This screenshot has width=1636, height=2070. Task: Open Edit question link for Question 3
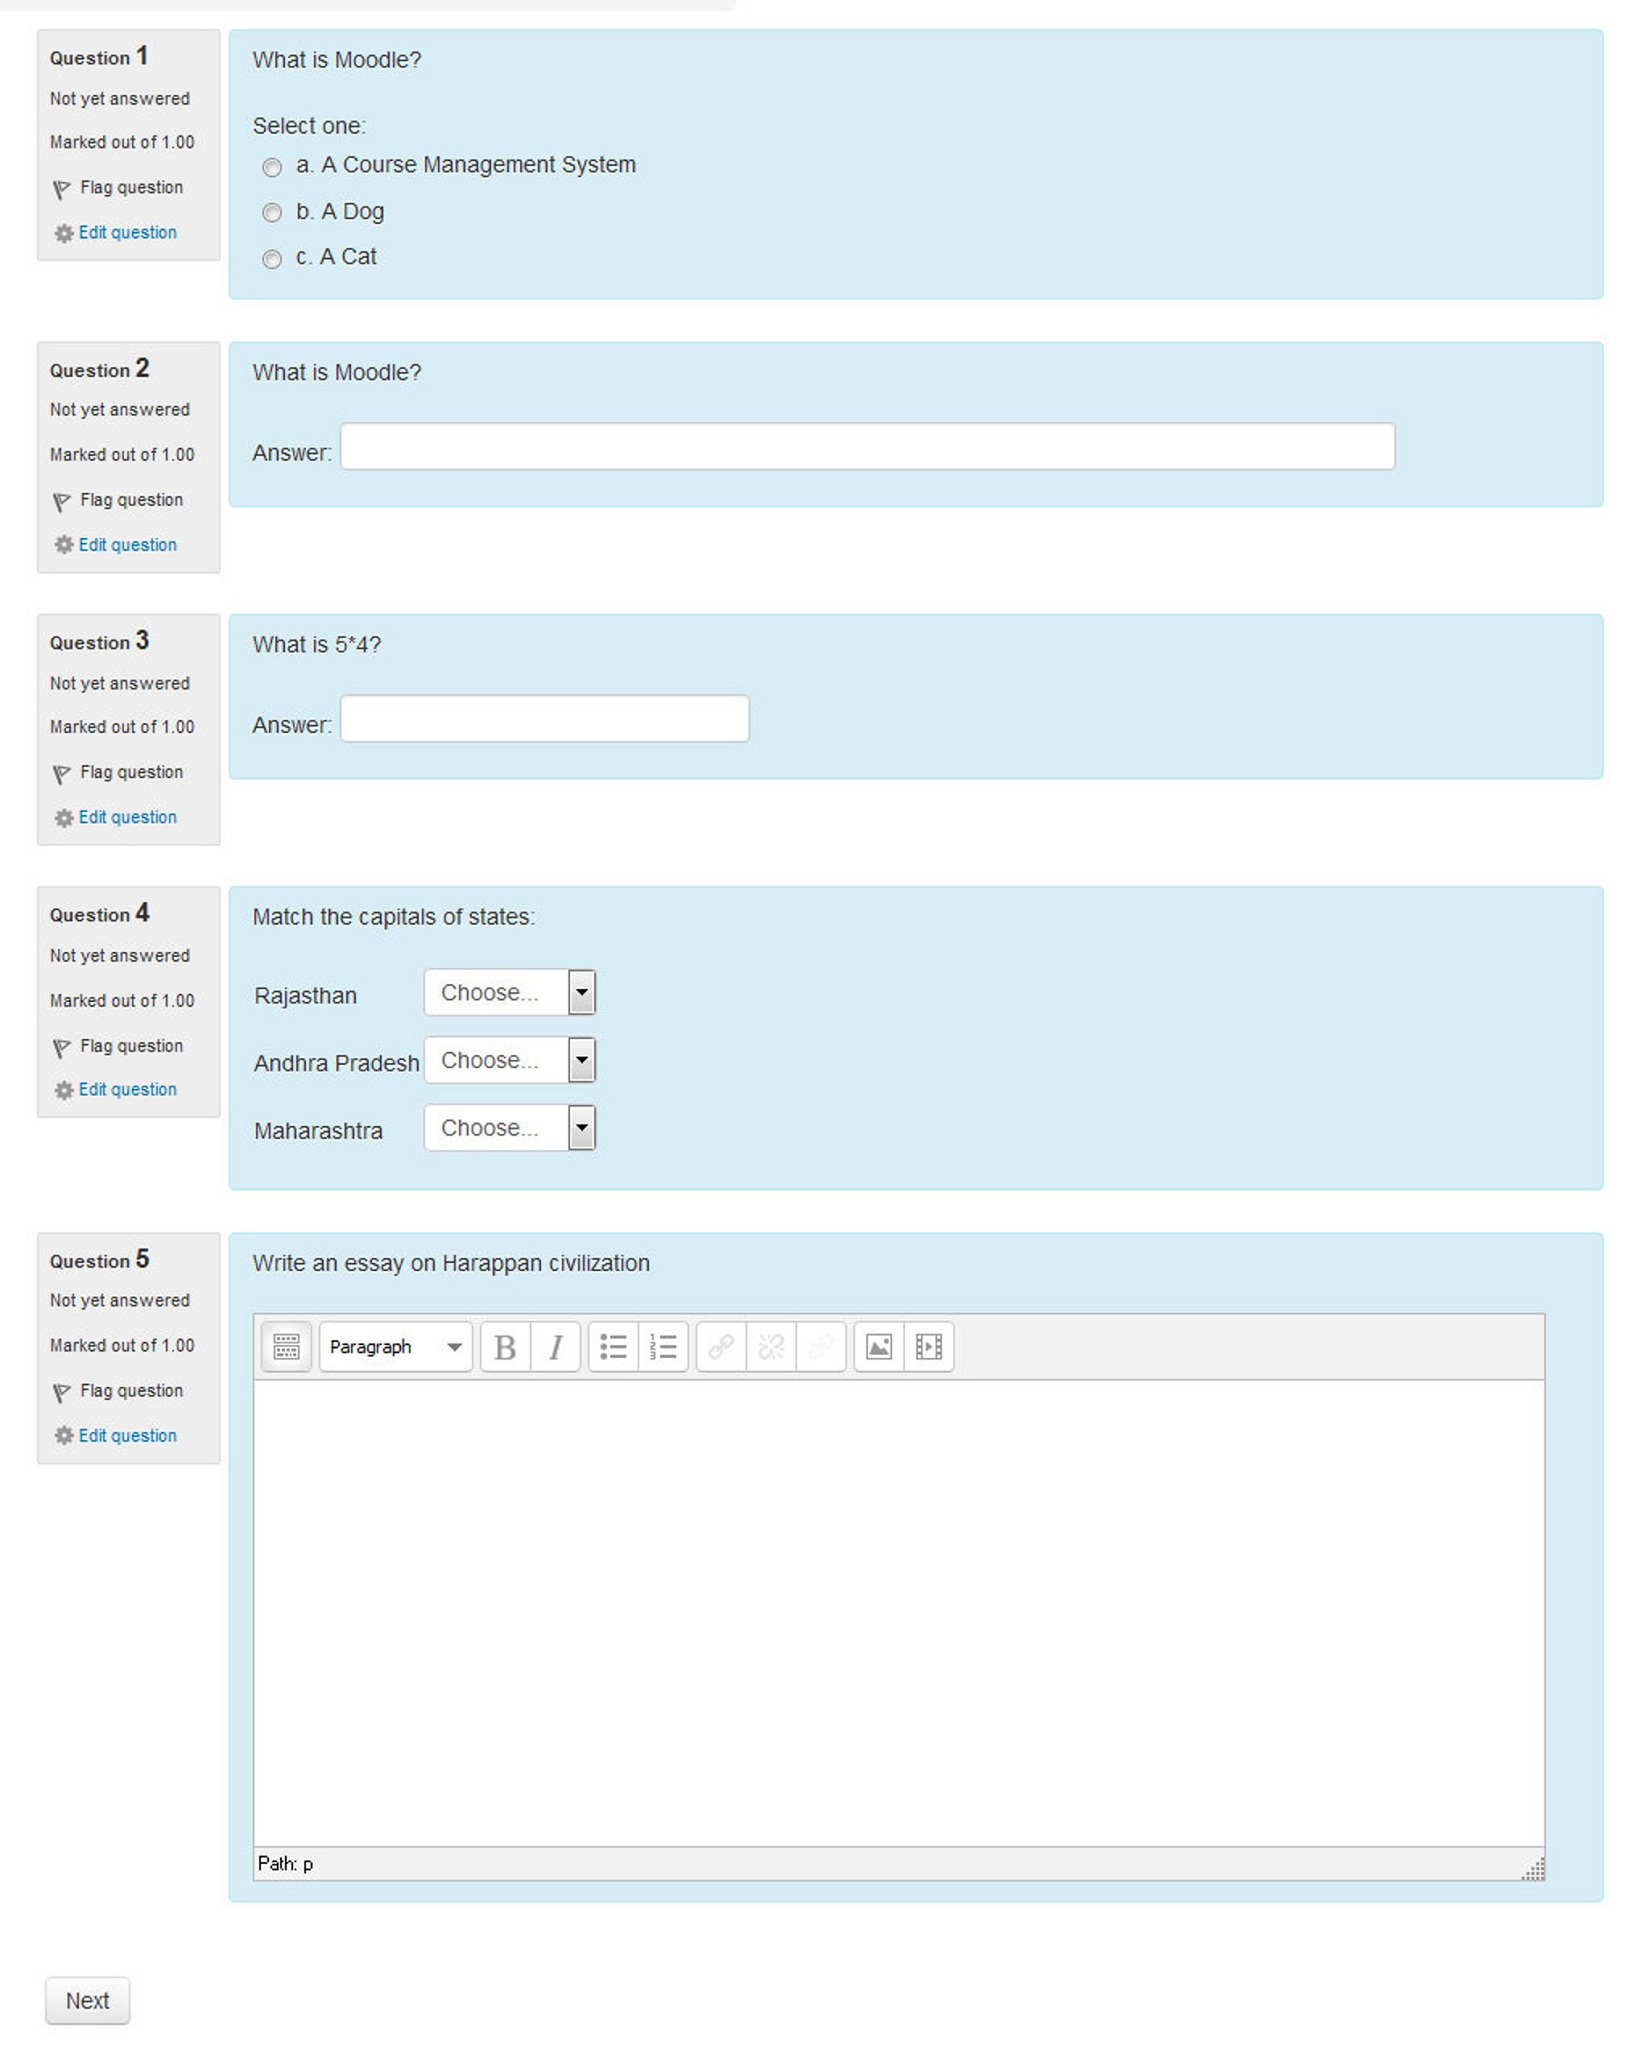tap(127, 817)
